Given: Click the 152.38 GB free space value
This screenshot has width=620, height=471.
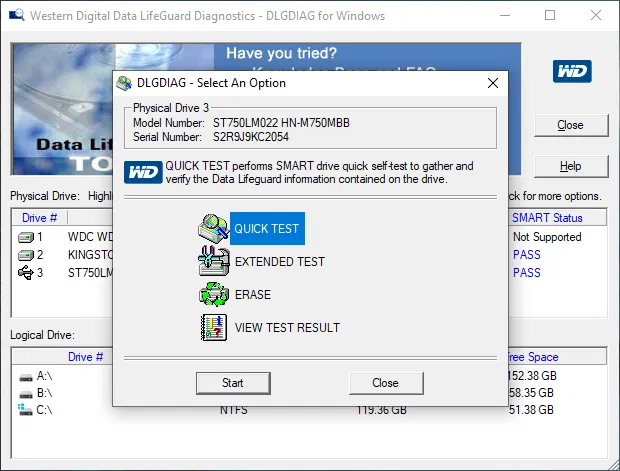Looking at the screenshot, I should (533, 375).
